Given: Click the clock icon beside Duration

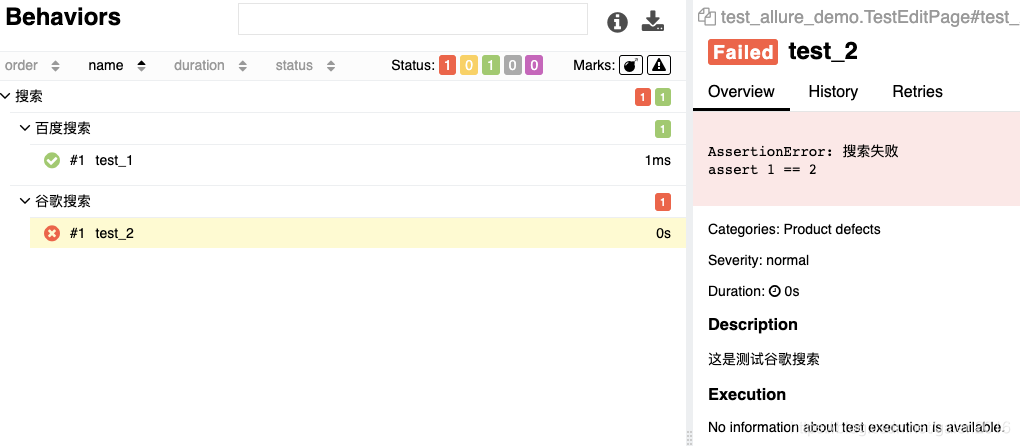Looking at the screenshot, I should coord(774,291).
